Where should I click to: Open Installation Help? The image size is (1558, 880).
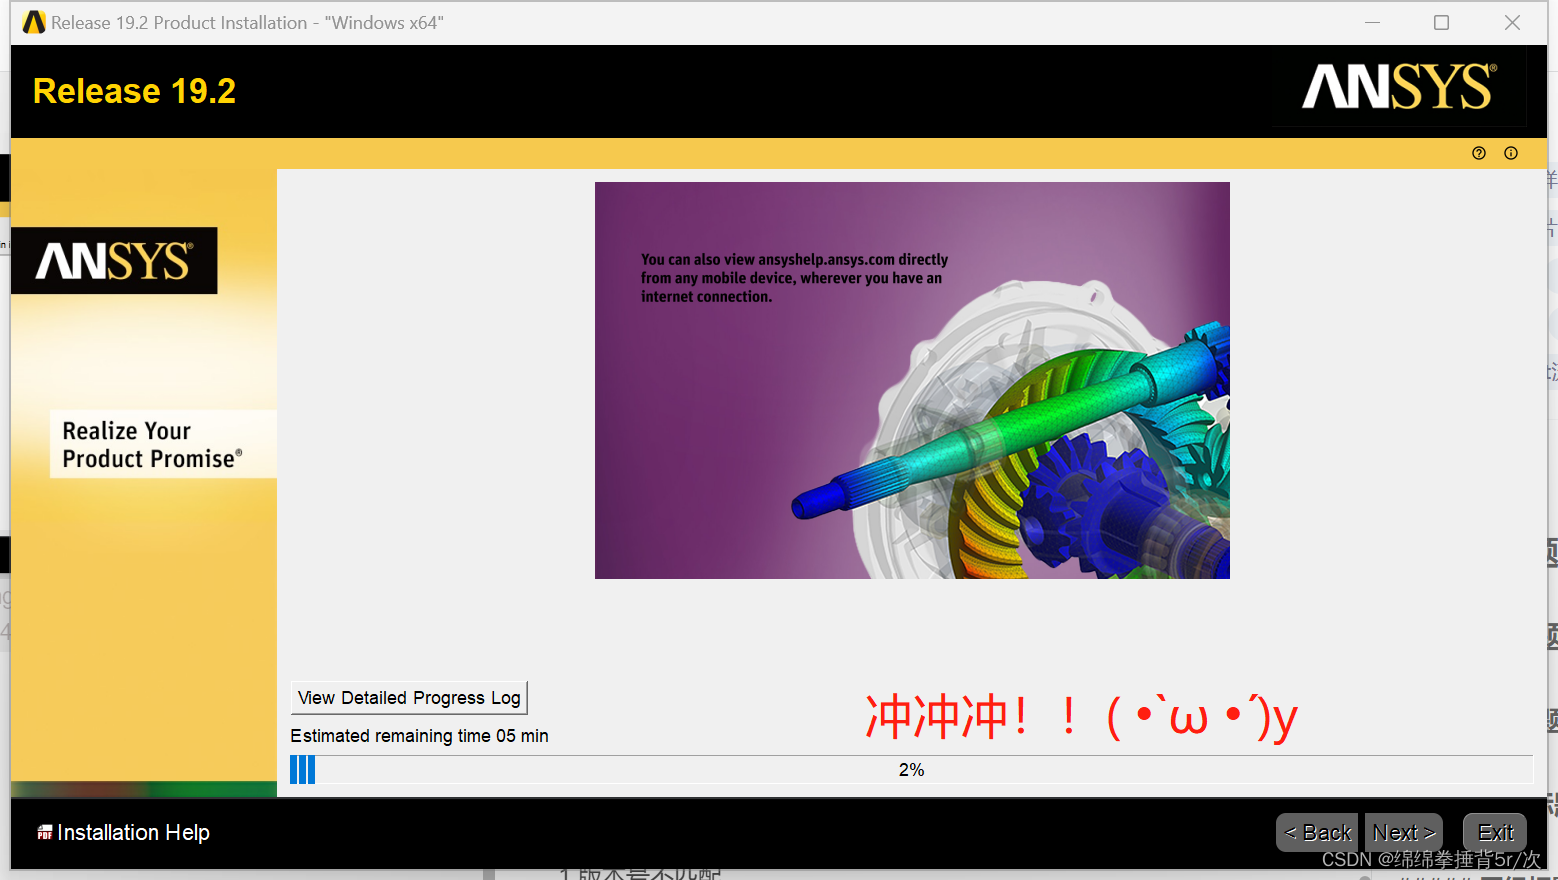pos(133,832)
